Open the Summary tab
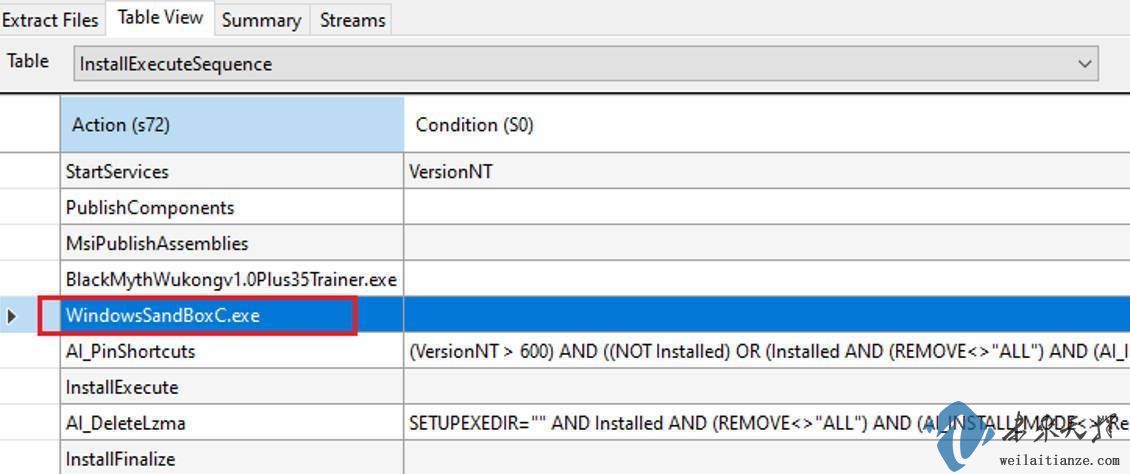1130x474 pixels. pyautogui.click(x=261, y=20)
